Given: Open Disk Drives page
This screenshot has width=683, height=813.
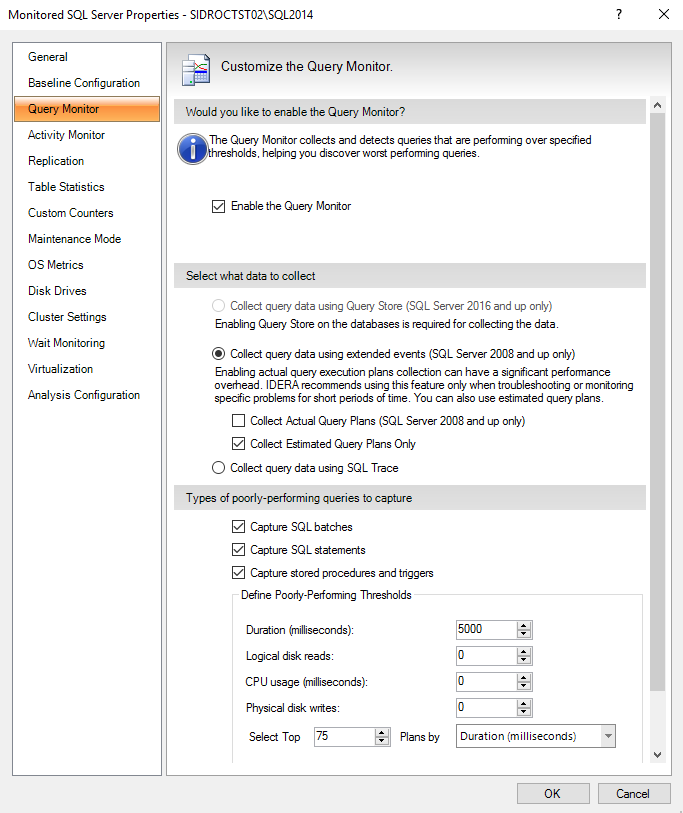Looking at the screenshot, I should point(87,290).
